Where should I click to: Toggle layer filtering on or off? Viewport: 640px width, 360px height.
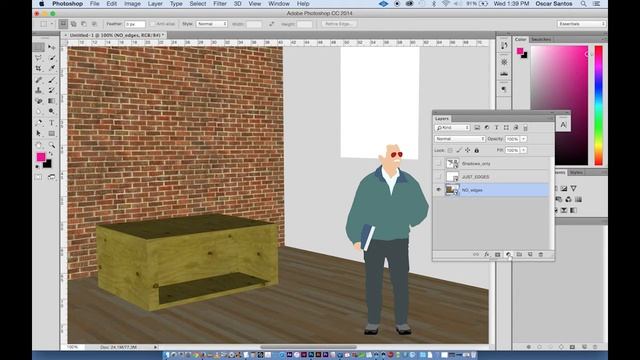[x=525, y=128]
